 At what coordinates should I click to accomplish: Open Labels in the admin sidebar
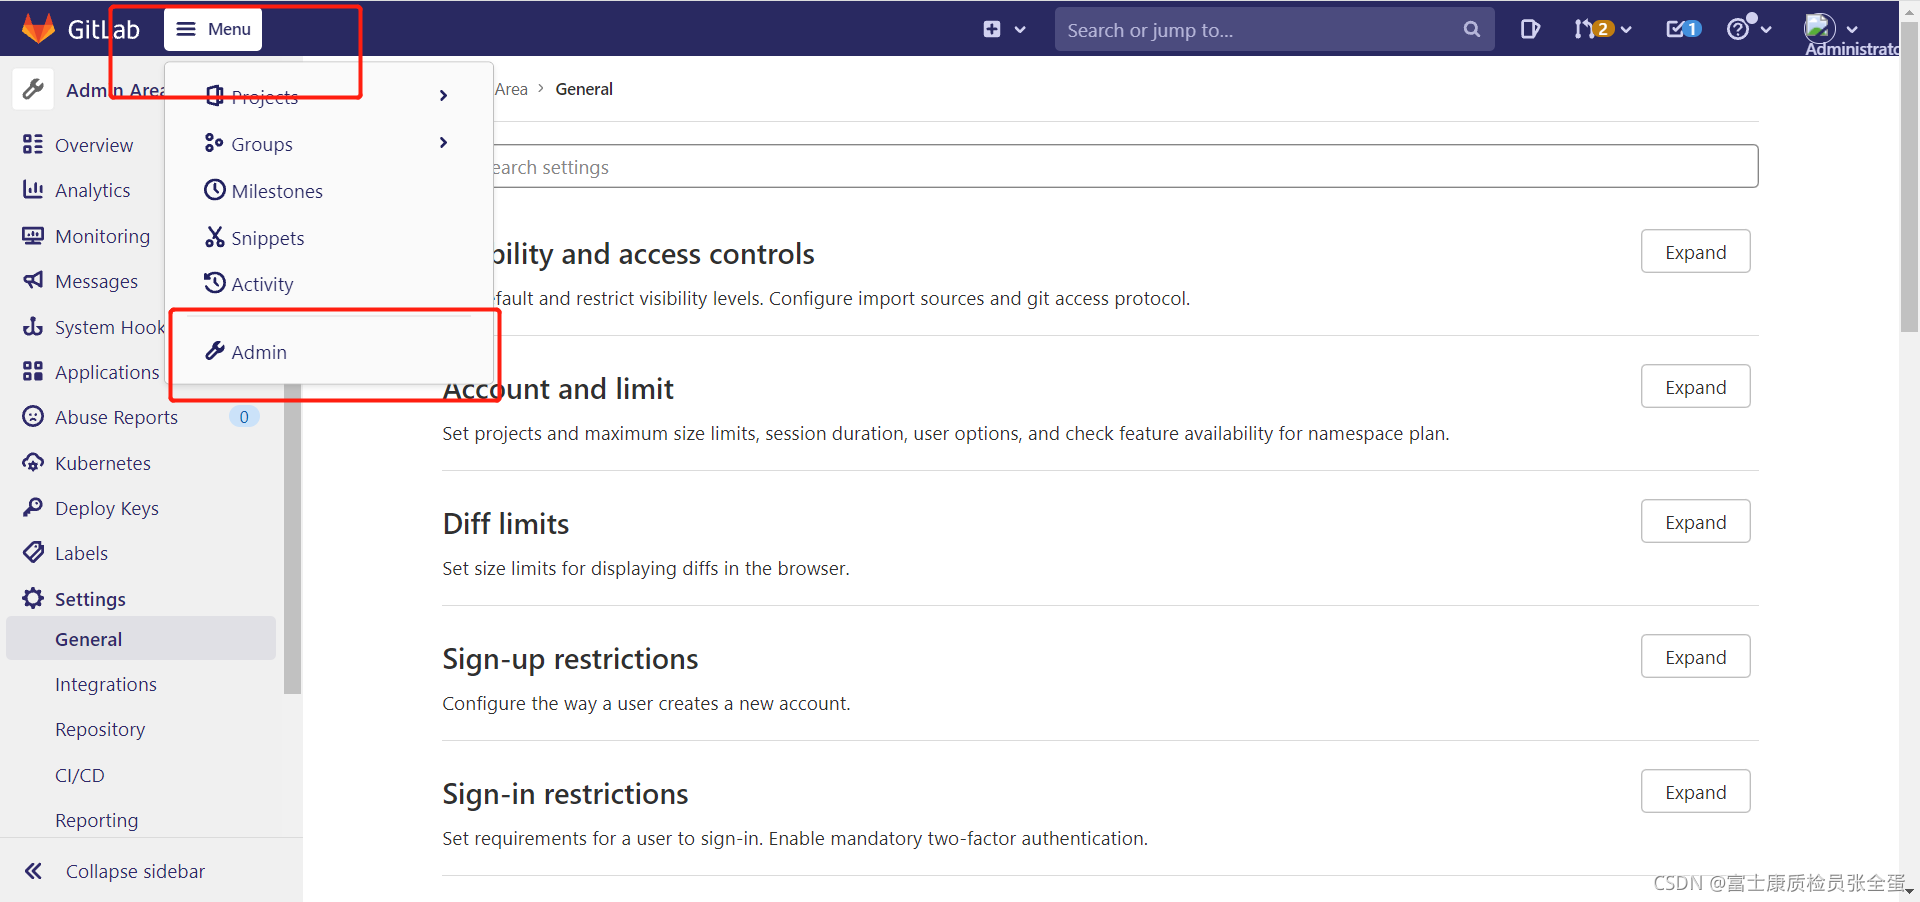(80, 552)
